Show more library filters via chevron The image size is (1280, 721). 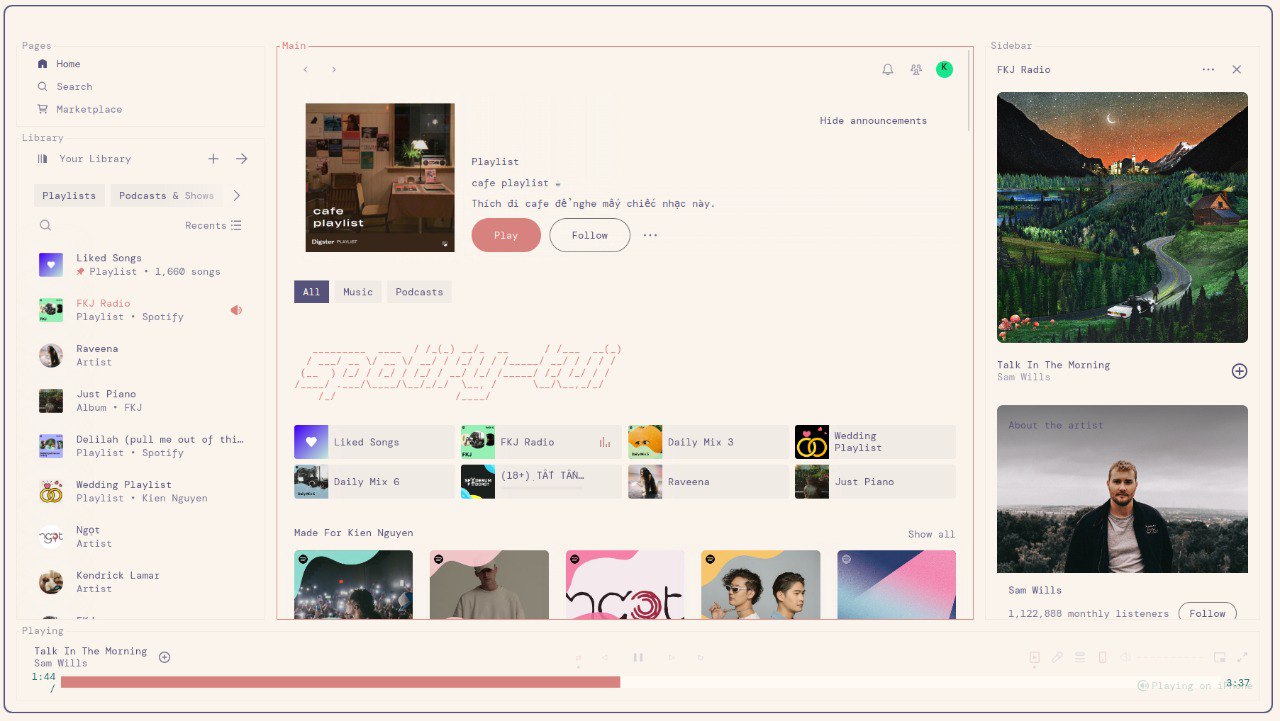pos(237,196)
